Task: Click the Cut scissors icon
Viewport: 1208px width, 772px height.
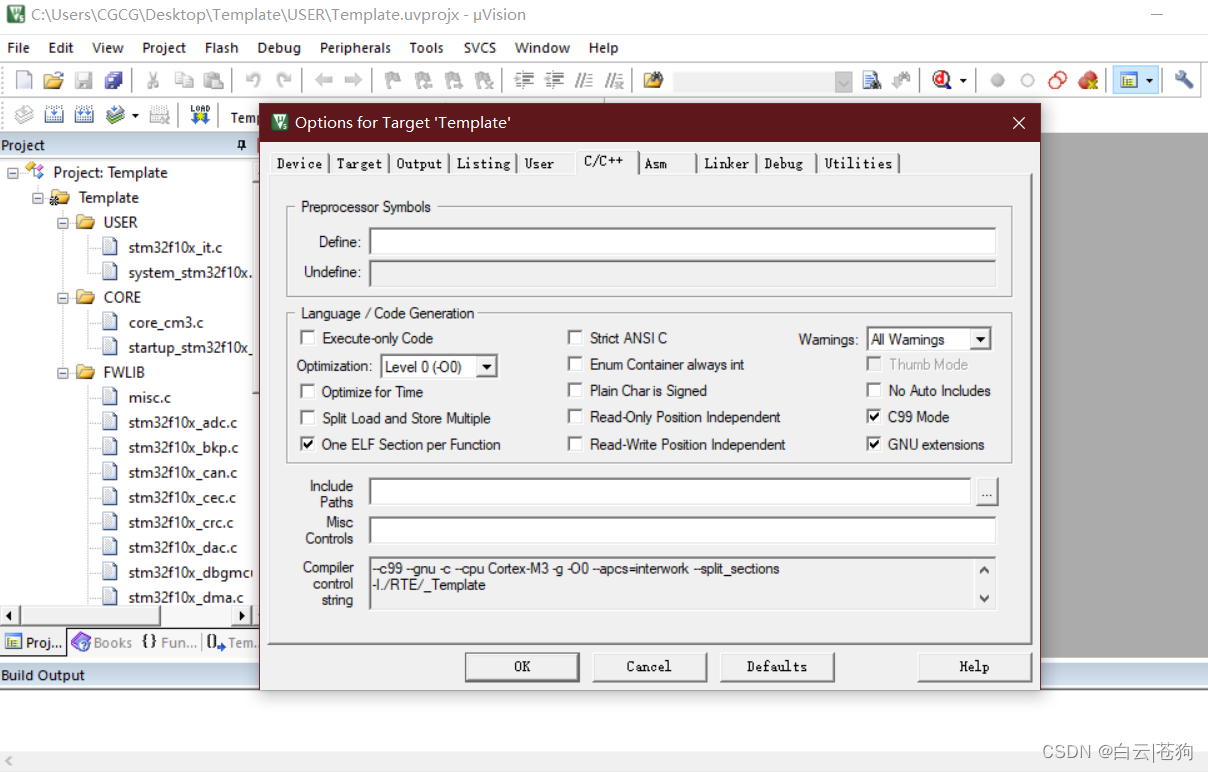Action: [x=153, y=80]
